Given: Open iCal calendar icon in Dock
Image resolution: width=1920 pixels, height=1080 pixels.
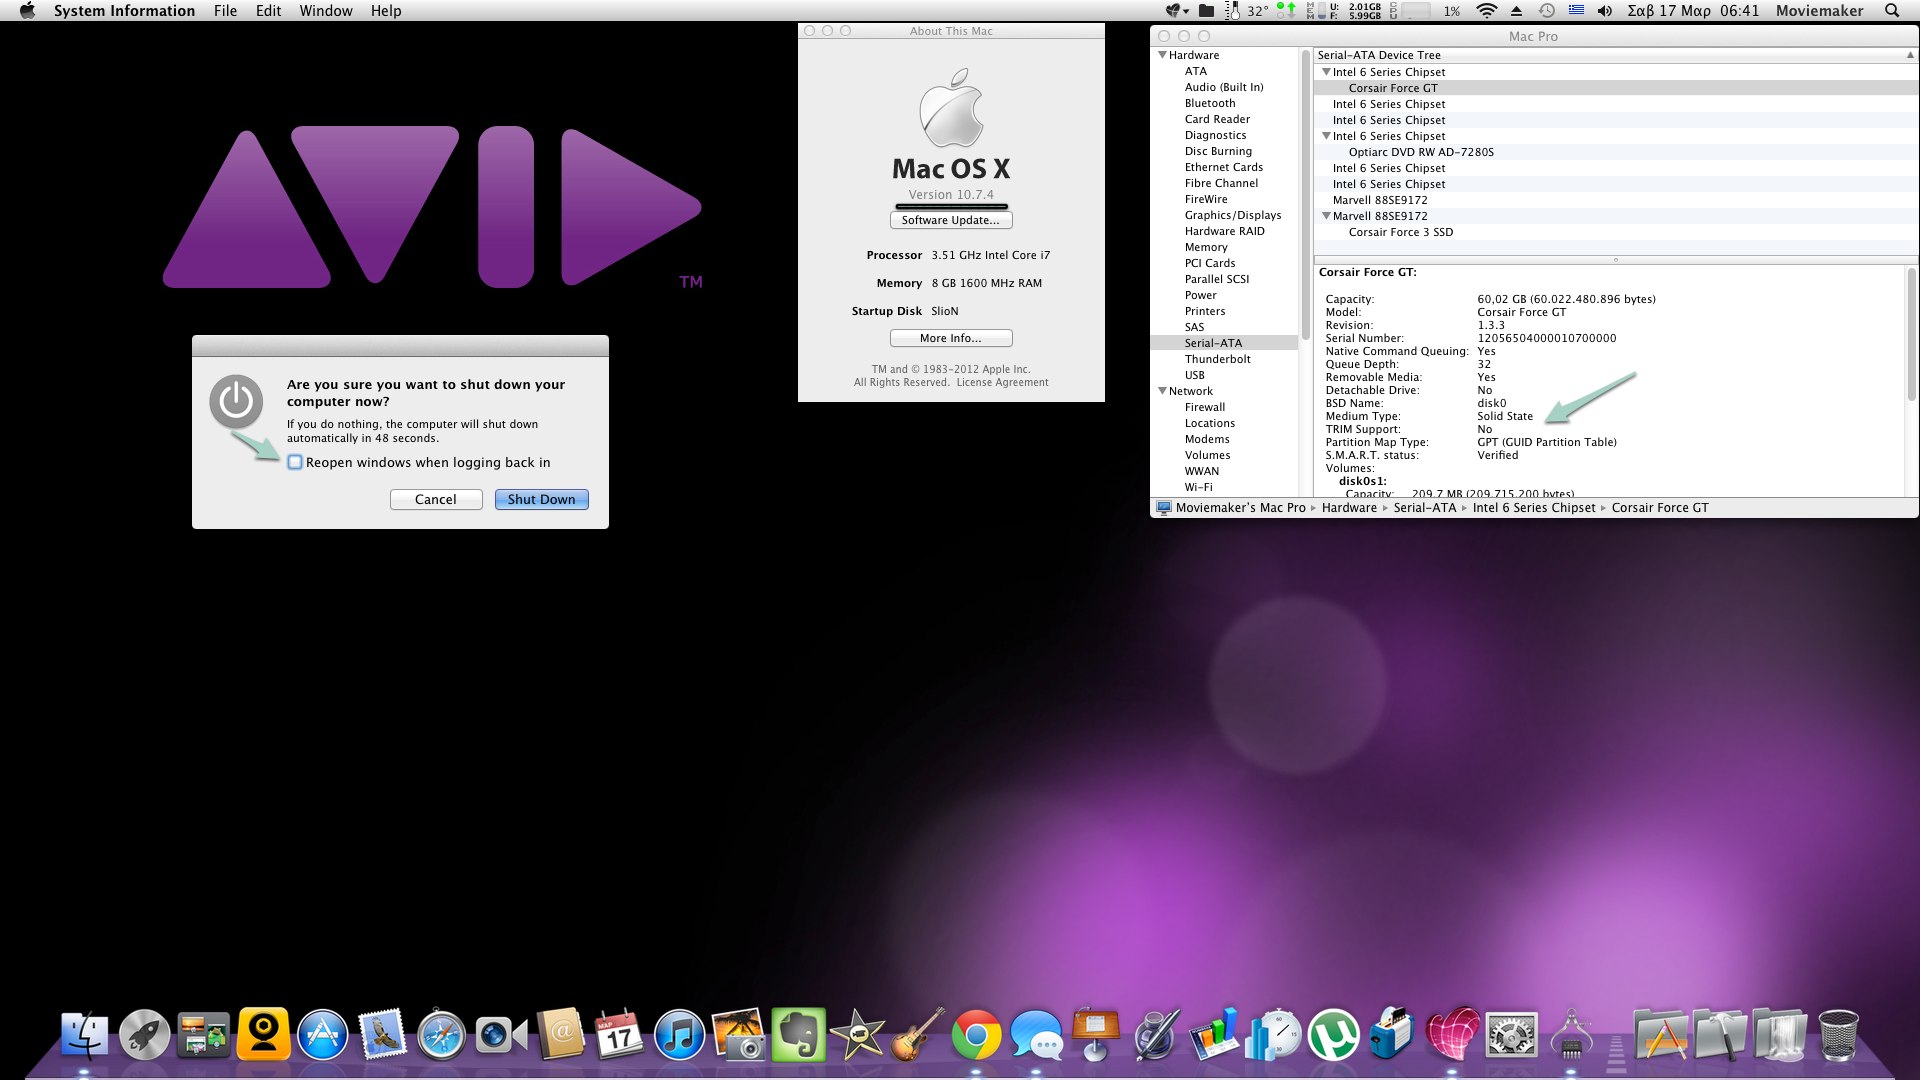Looking at the screenshot, I should click(x=620, y=1034).
